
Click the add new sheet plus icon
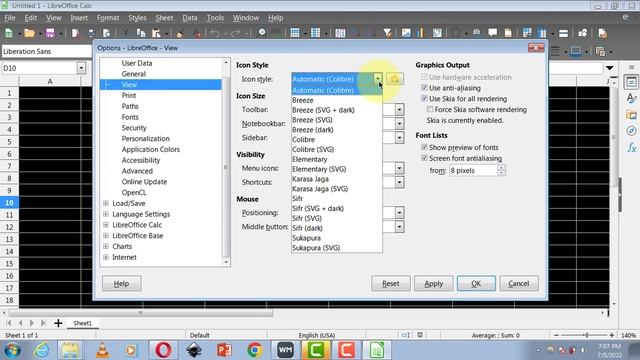click(x=58, y=323)
